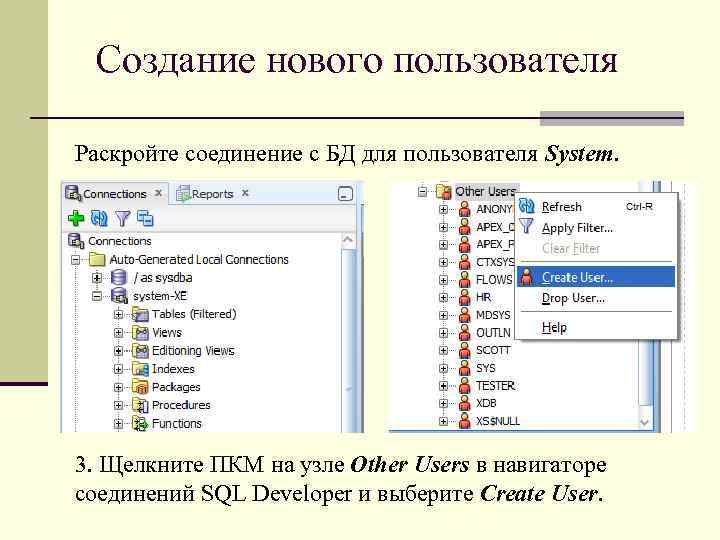Click the Refresh icon in context menu
This screenshot has width=720, height=540.
click(x=527, y=207)
